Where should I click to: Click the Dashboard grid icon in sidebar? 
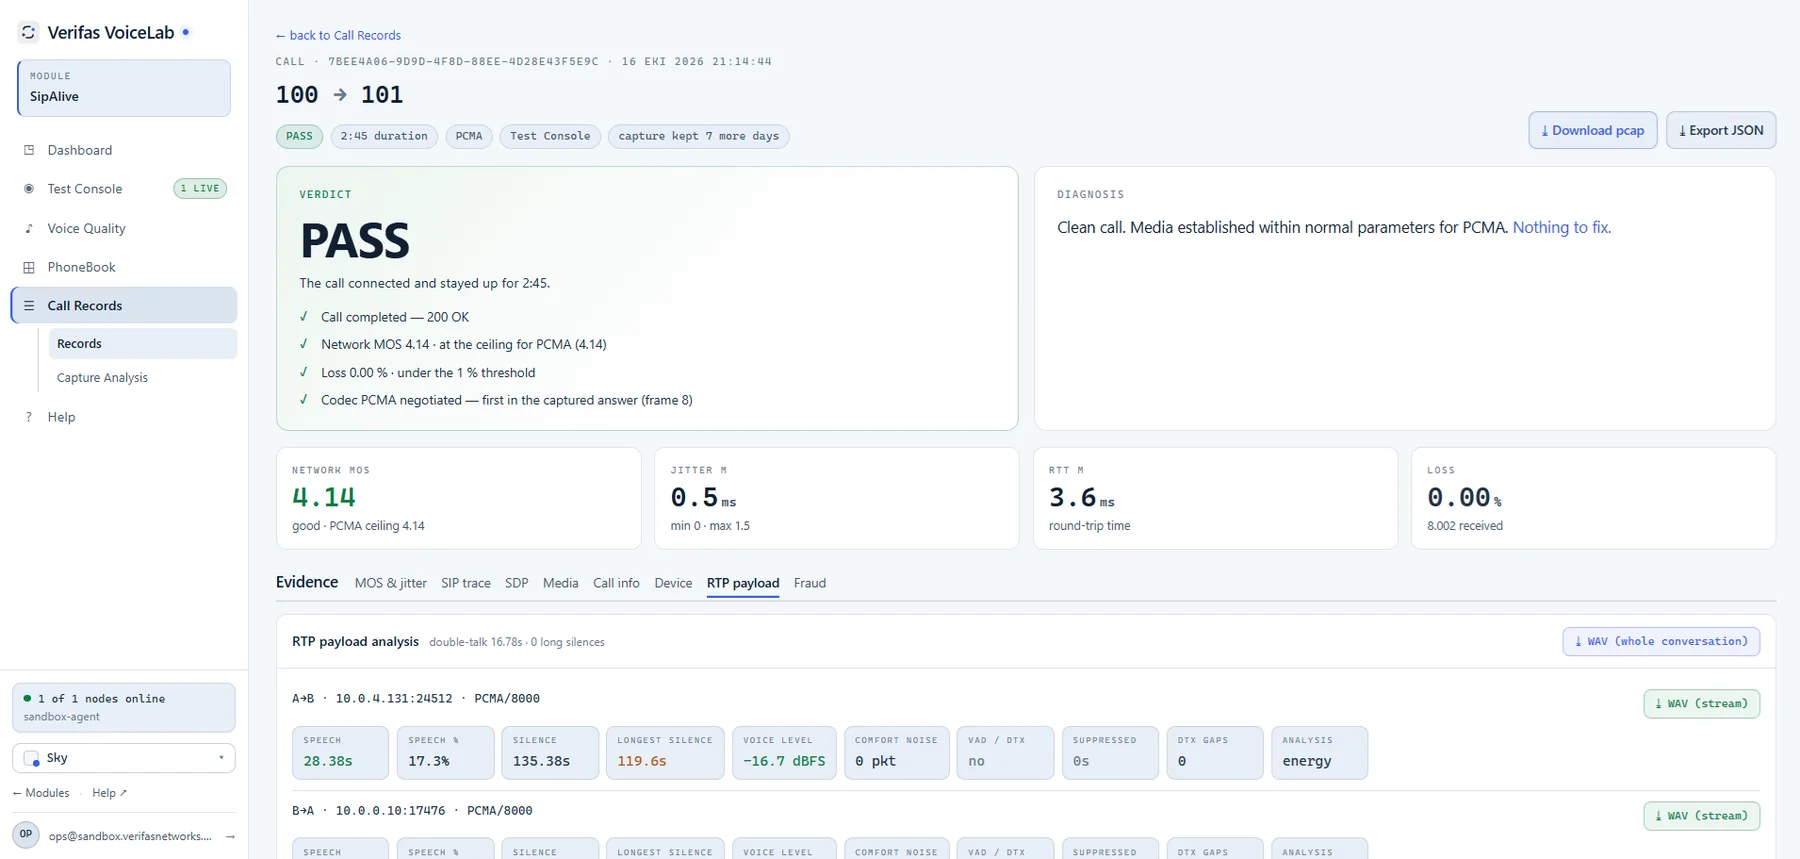[29, 150]
